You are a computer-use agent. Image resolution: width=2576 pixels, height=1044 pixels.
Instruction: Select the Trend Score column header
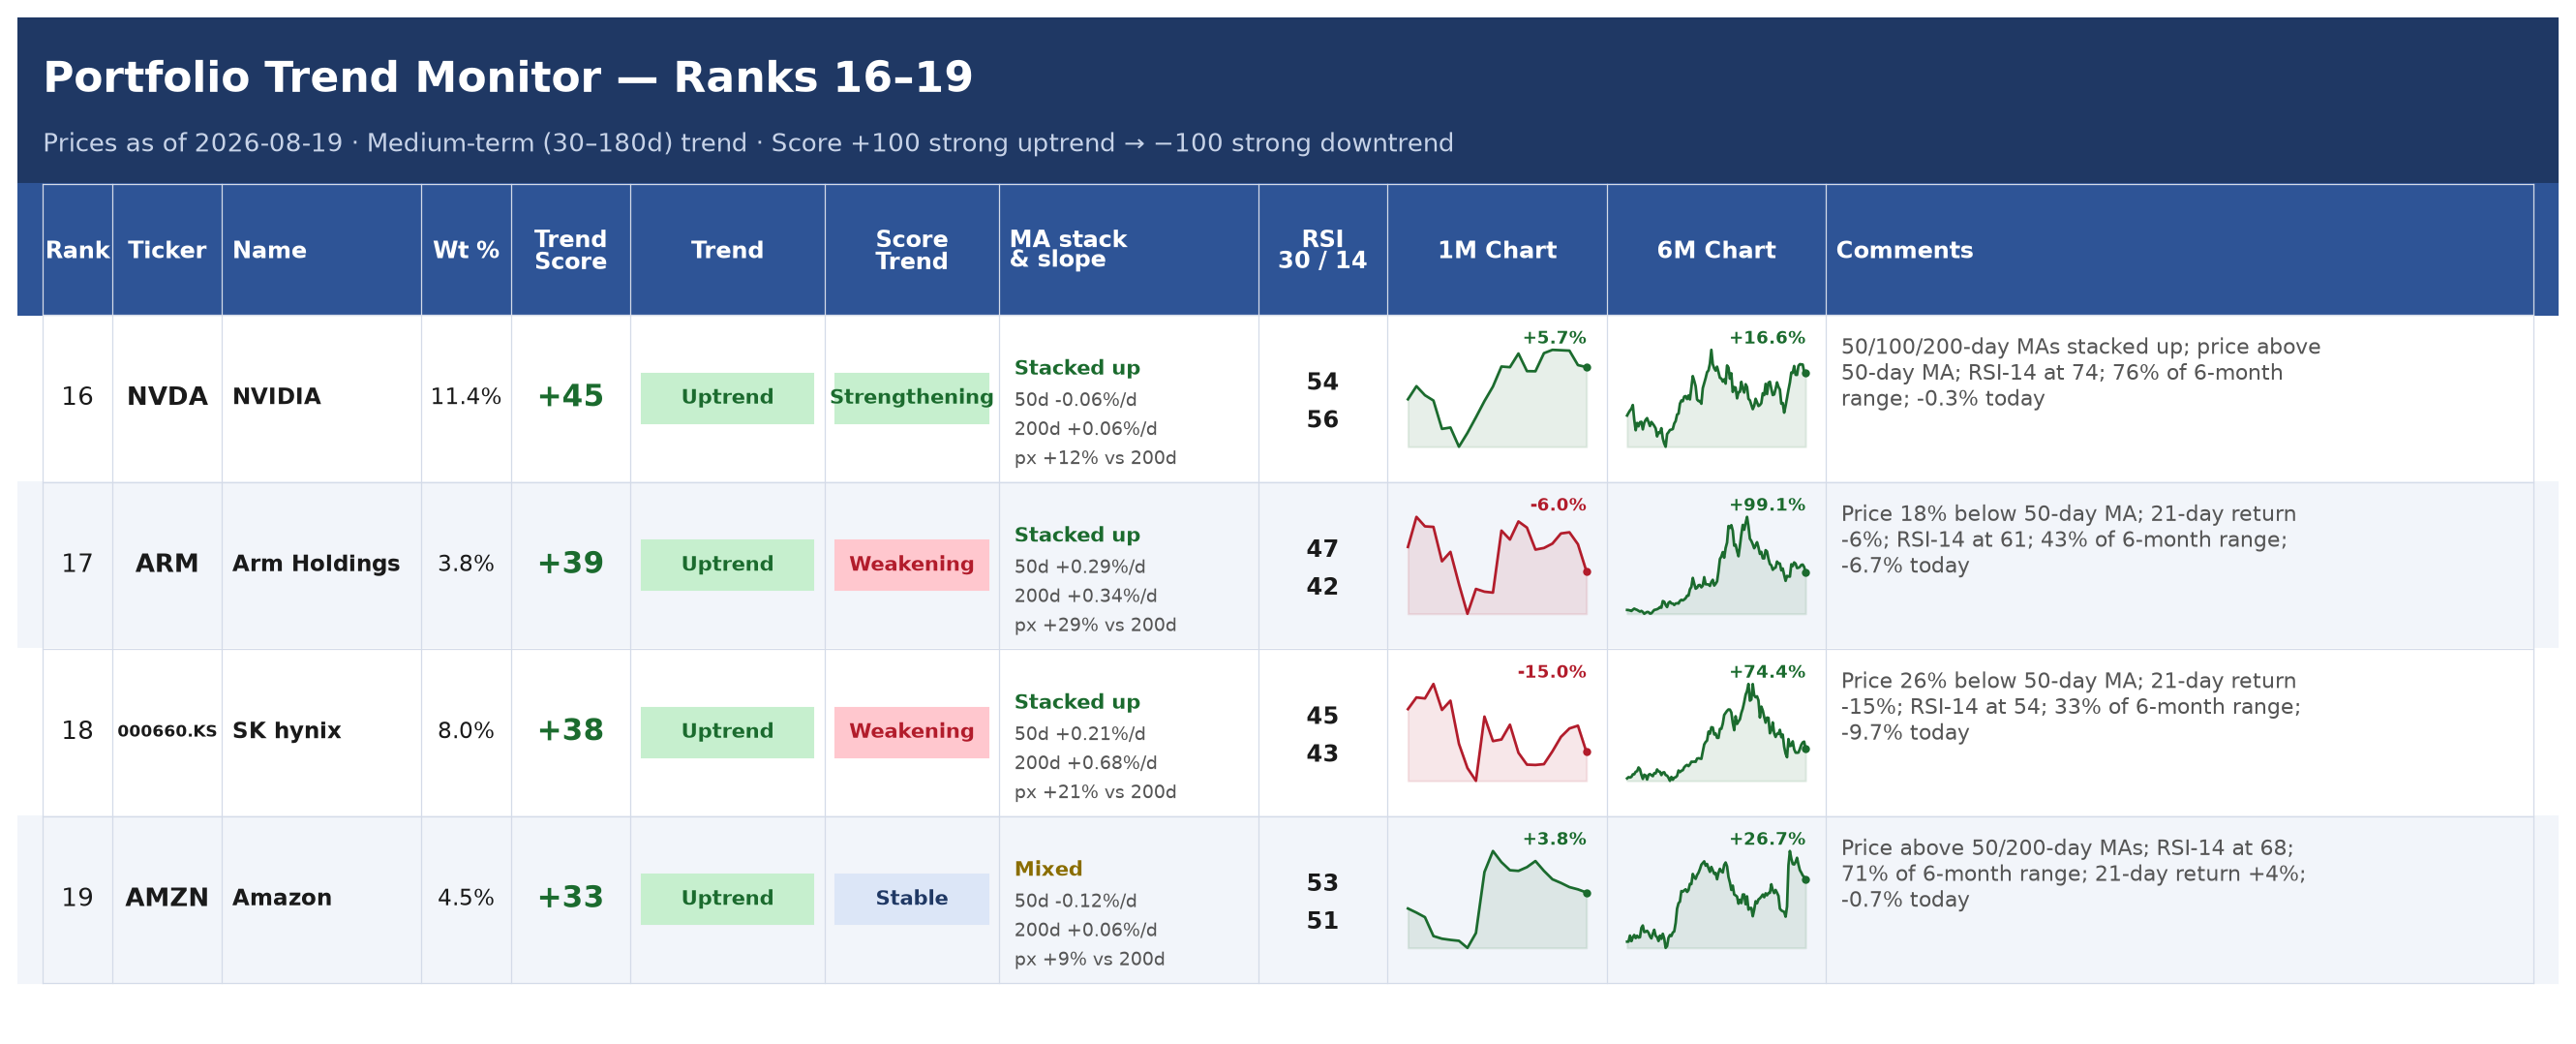tap(570, 250)
